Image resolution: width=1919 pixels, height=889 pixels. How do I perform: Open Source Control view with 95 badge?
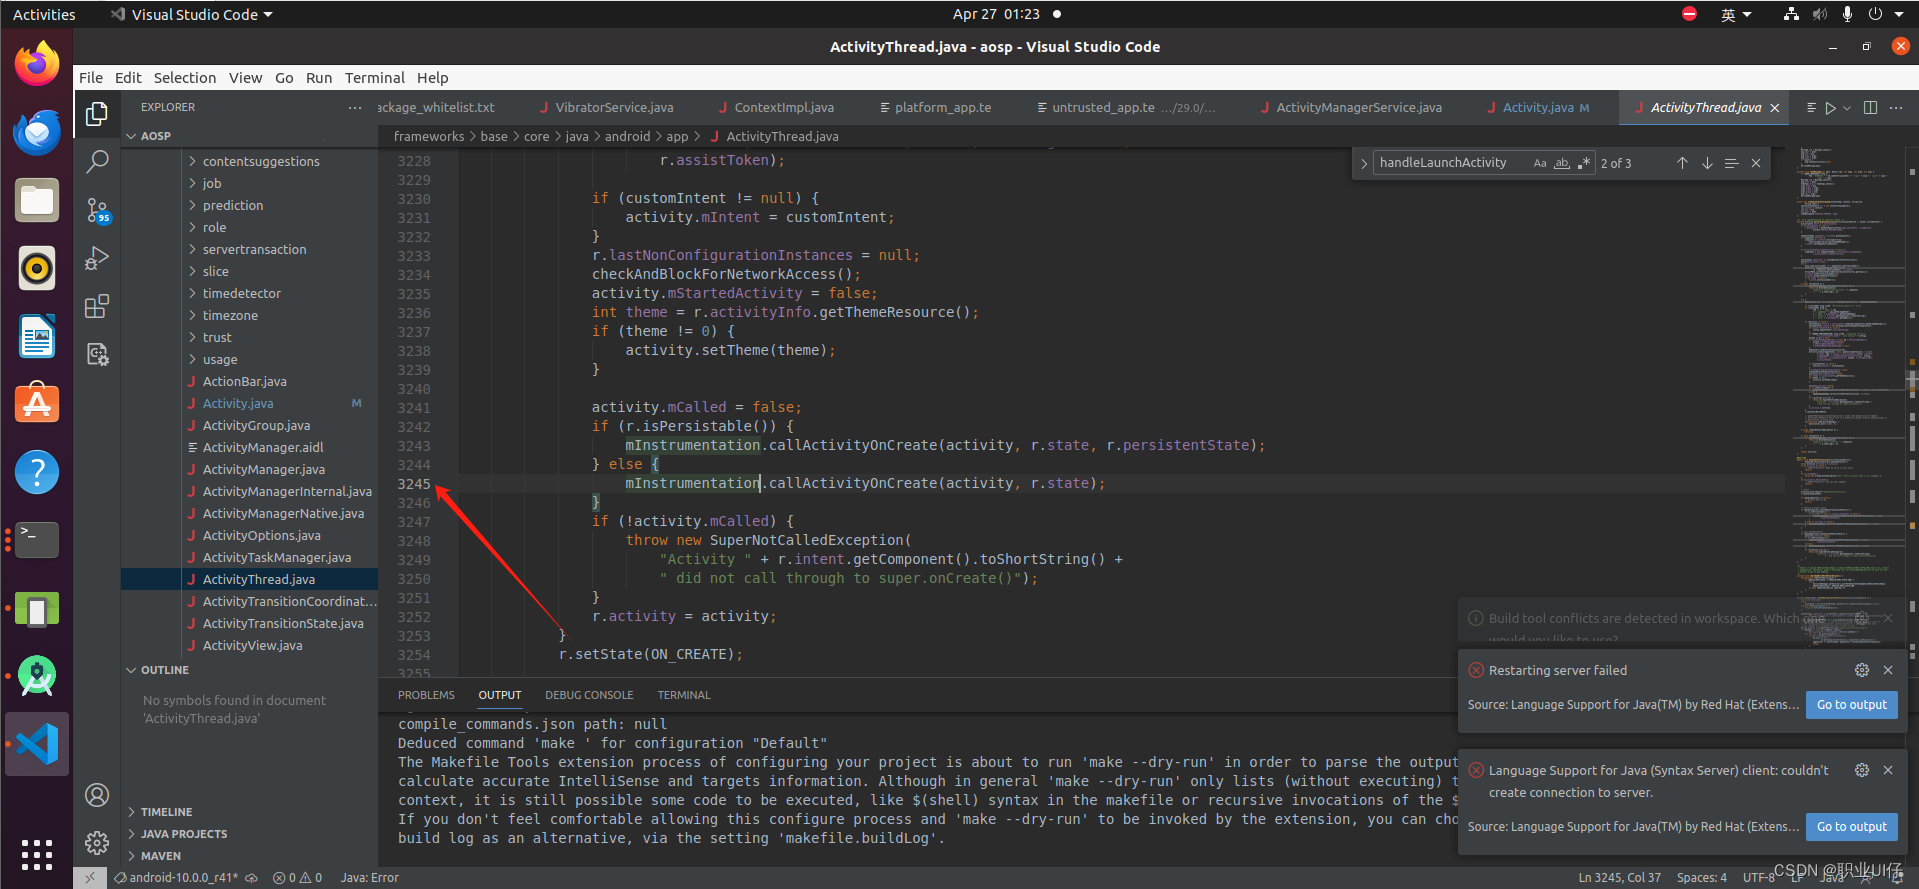click(x=97, y=210)
